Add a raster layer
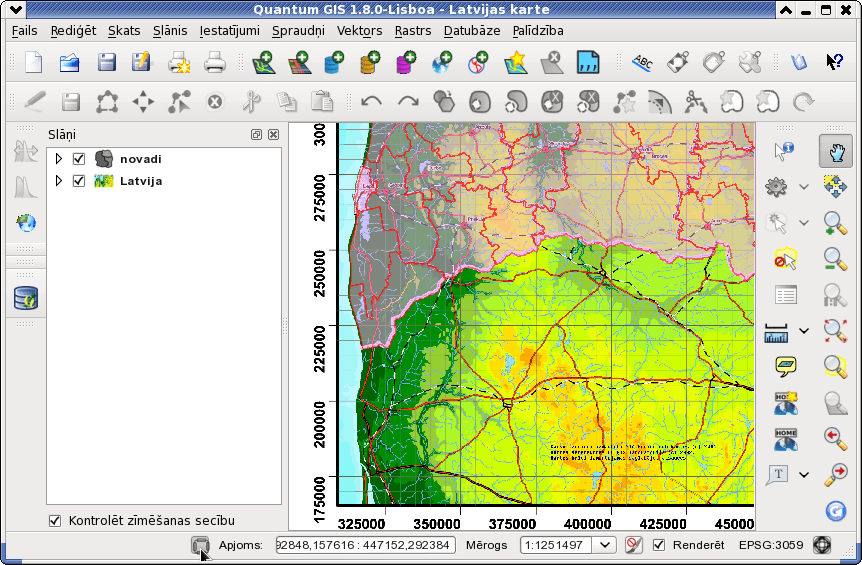Image resolution: width=862 pixels, height=565 pixels. coord(300,63)
